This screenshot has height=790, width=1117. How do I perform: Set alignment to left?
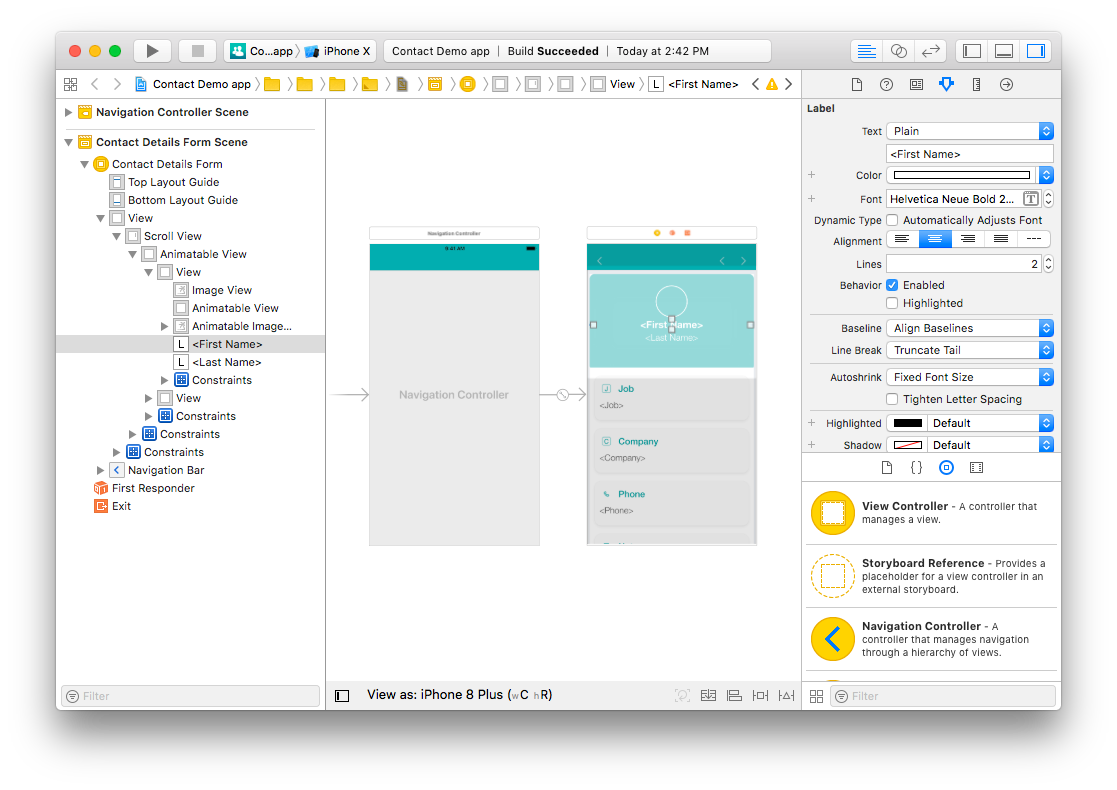(x=902, y=239)
